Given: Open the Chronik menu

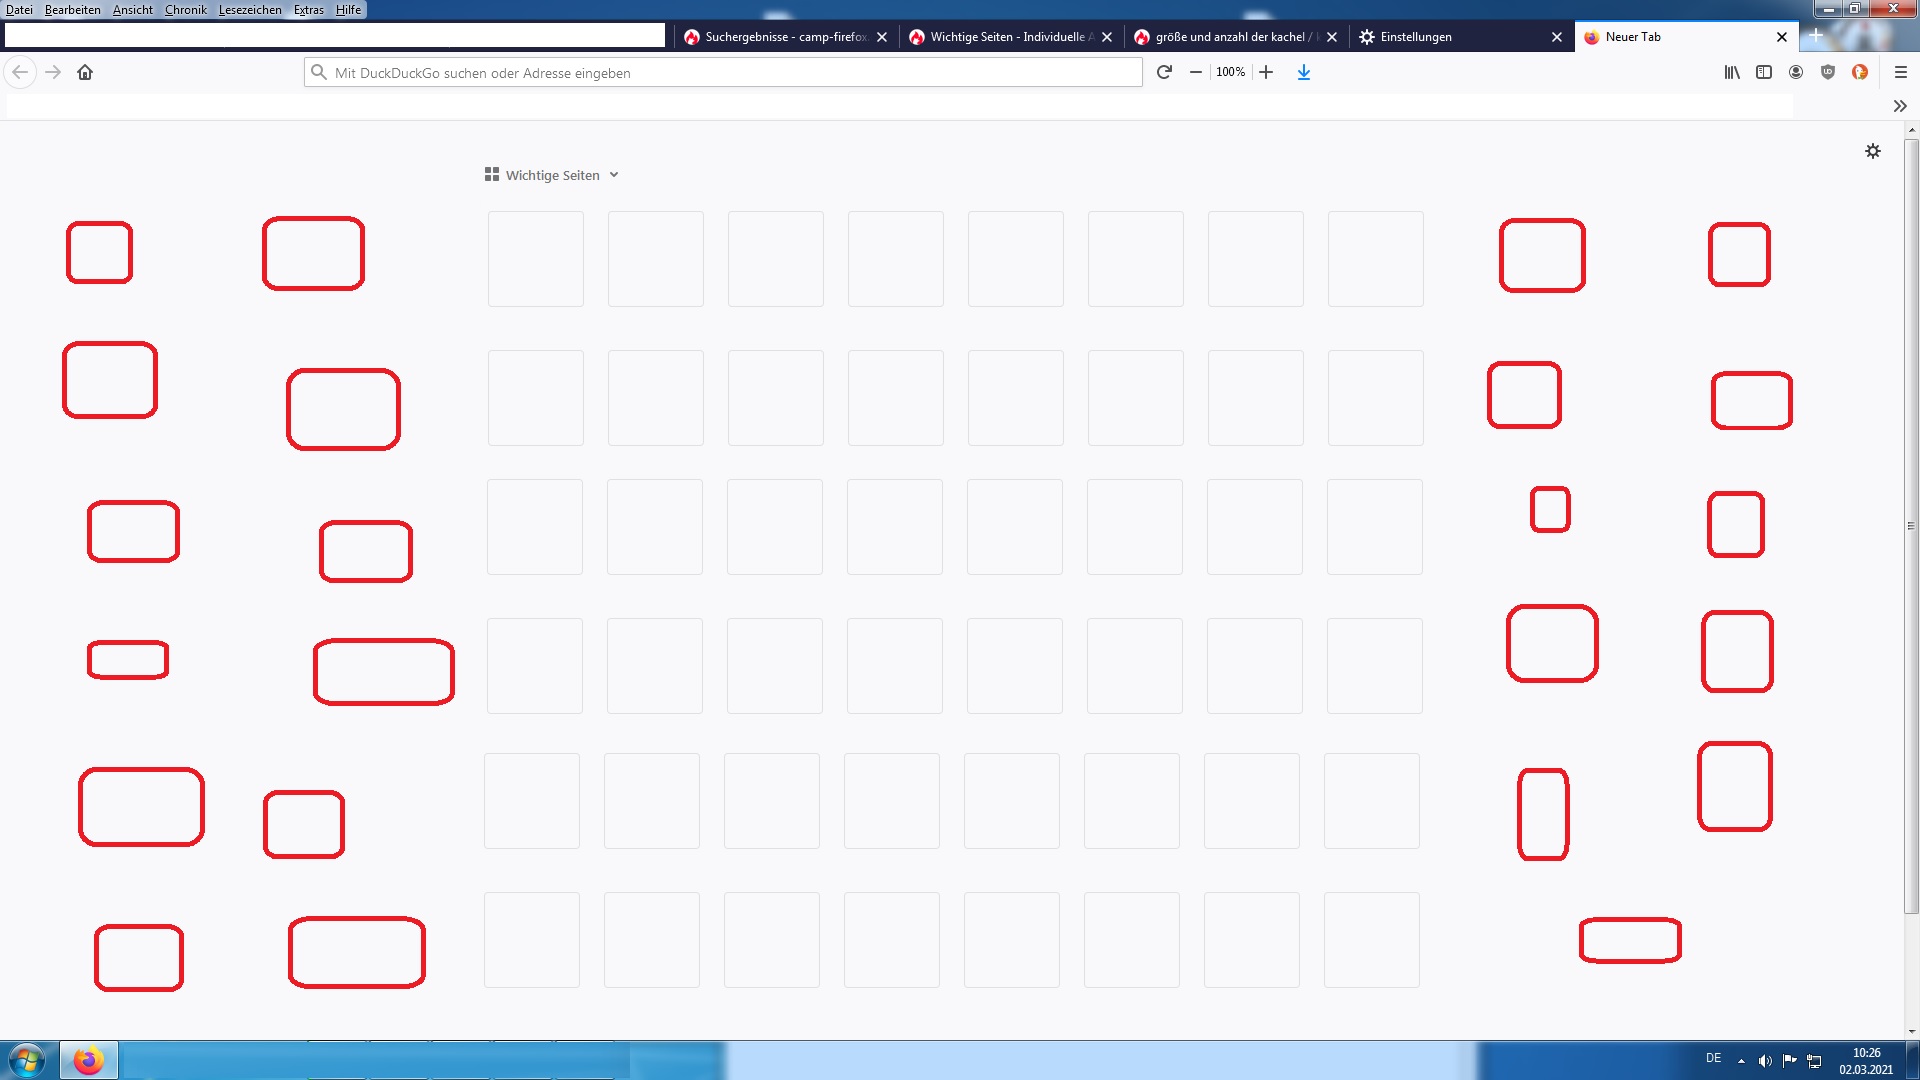Looking at the screenshot, I should pyautogui.click(x=186, y=10).
